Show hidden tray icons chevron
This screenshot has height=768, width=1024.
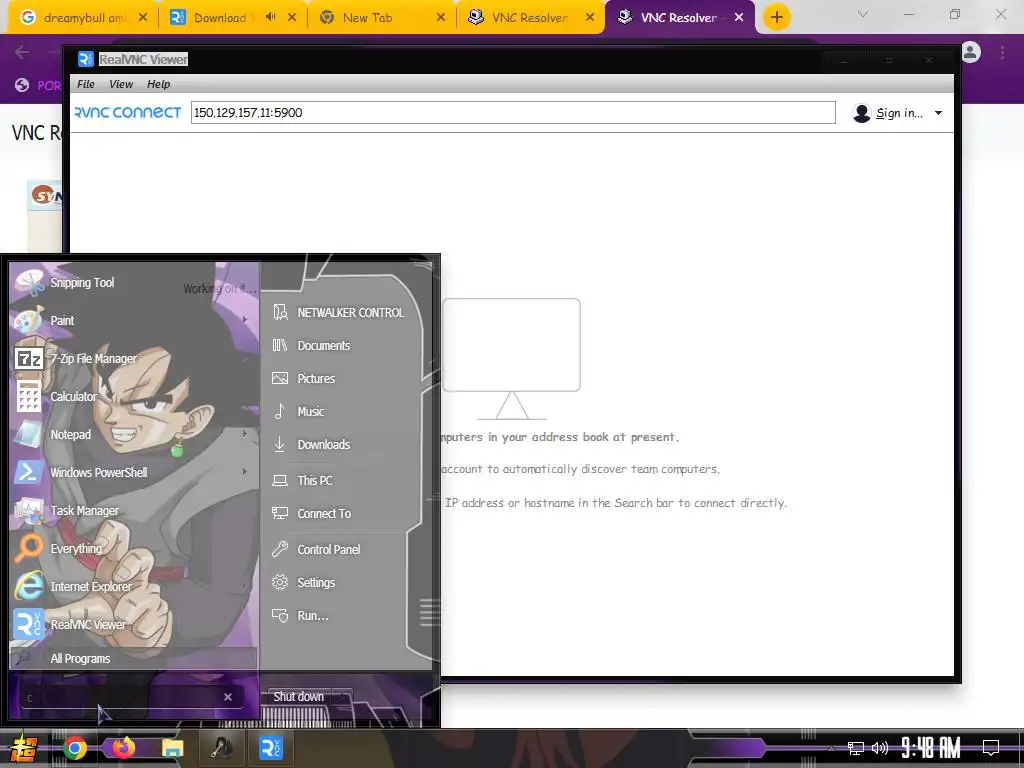click(831, 748)
